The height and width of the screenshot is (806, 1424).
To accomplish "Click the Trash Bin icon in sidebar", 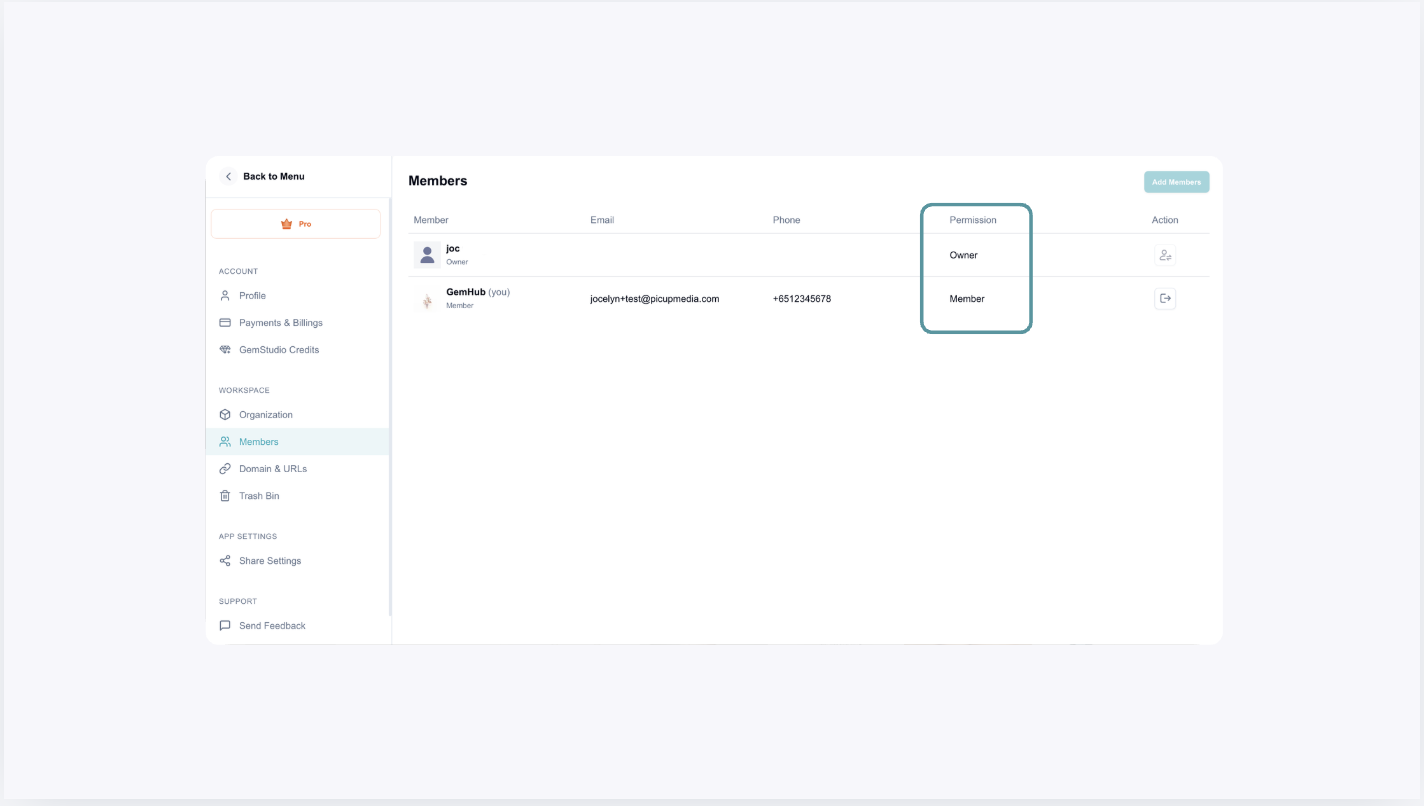I will coord(225,495).
